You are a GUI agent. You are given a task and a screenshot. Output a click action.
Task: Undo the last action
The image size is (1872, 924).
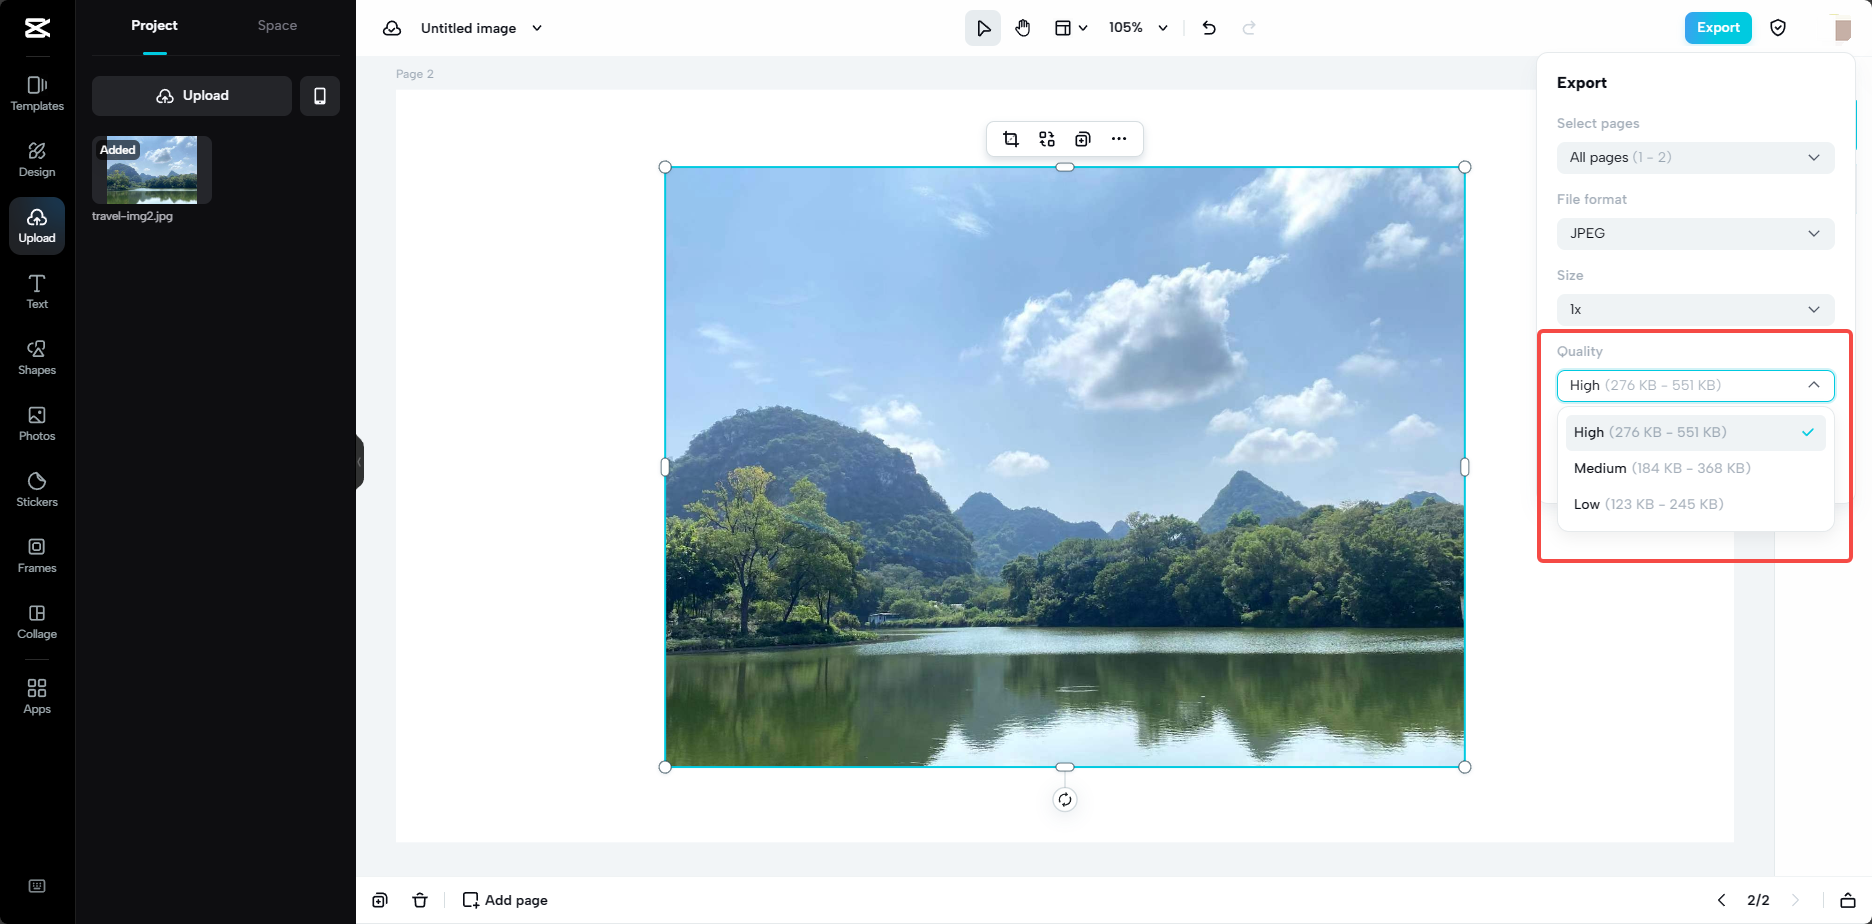click(x=1209, y=28)
